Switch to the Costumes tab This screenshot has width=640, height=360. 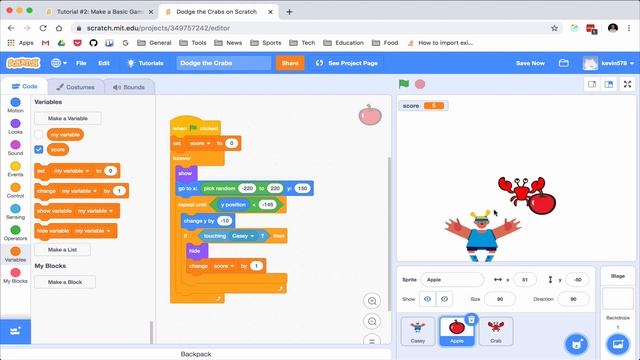coord(76,87)
